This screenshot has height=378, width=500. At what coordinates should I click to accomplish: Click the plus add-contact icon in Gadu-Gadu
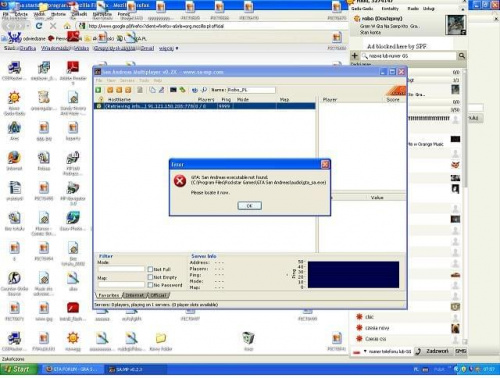click(355, 55)
